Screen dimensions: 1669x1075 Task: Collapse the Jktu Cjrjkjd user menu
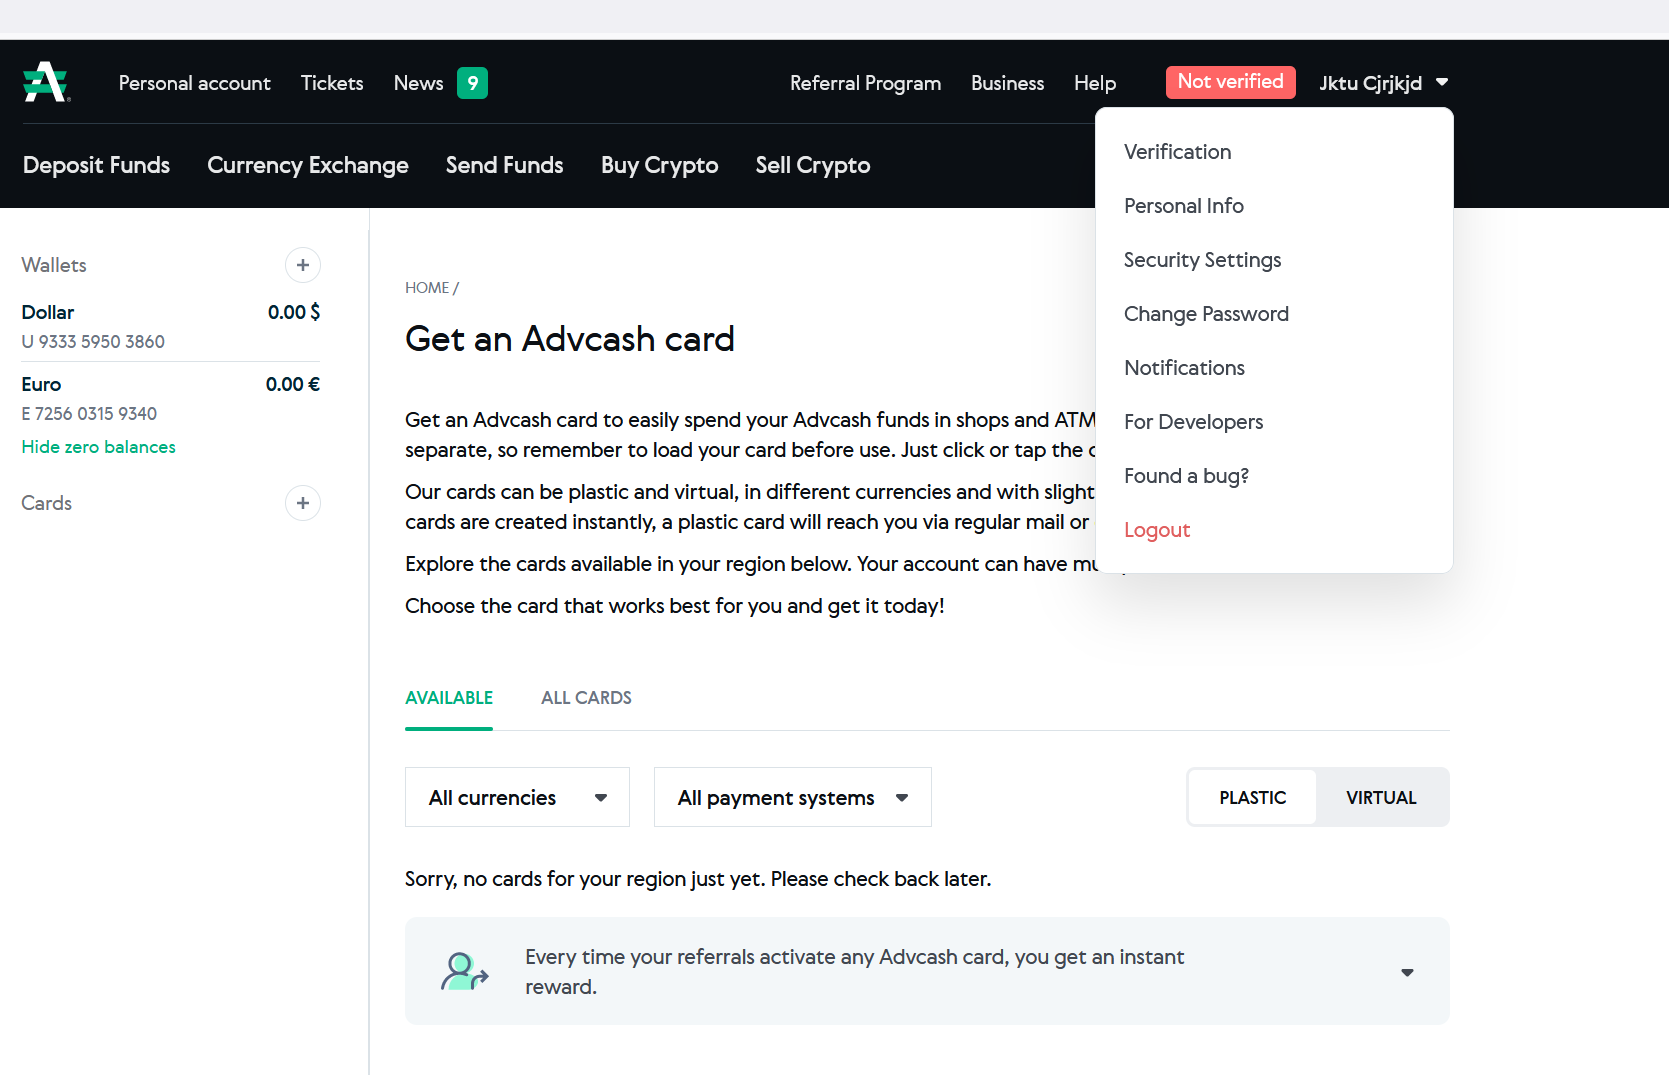pyautogui.click(x=1383, y=83)
